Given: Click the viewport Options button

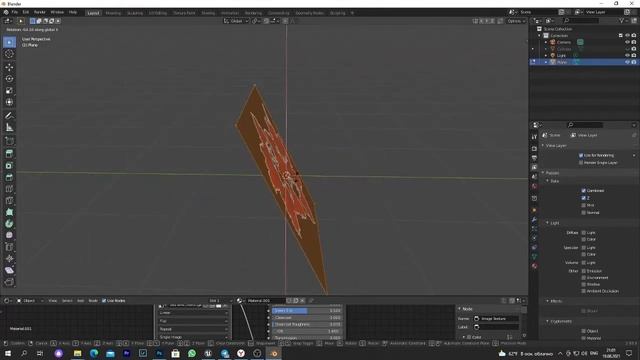Looking at the screenshot, I should point(516,21).
